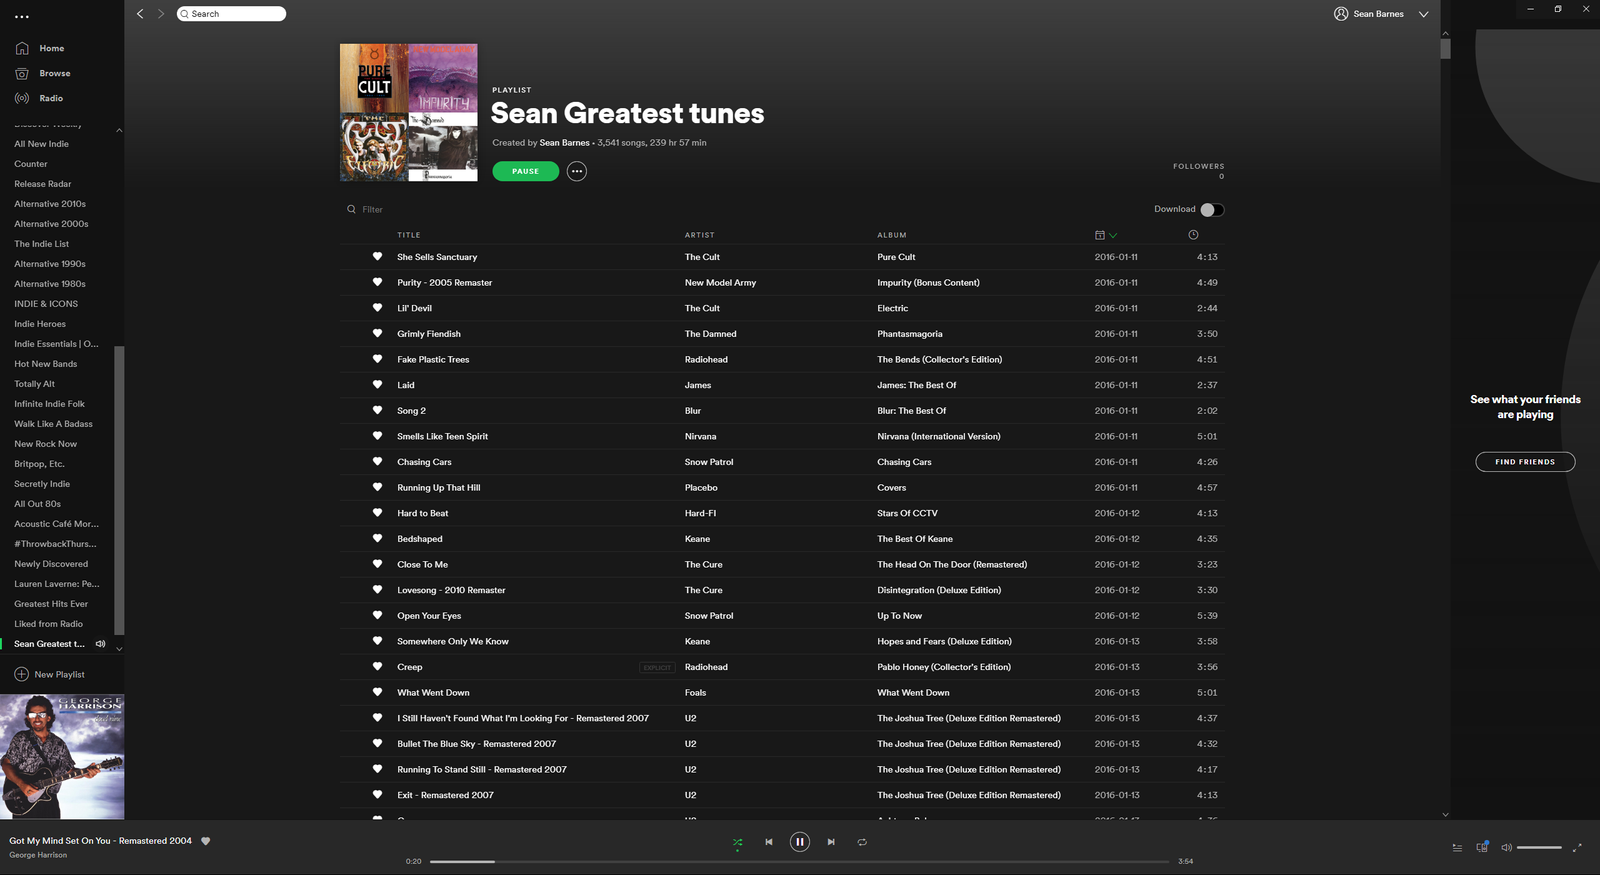Click the Search input field
1600x875 pixels.
pyautogui.click(x=231, y=14)
